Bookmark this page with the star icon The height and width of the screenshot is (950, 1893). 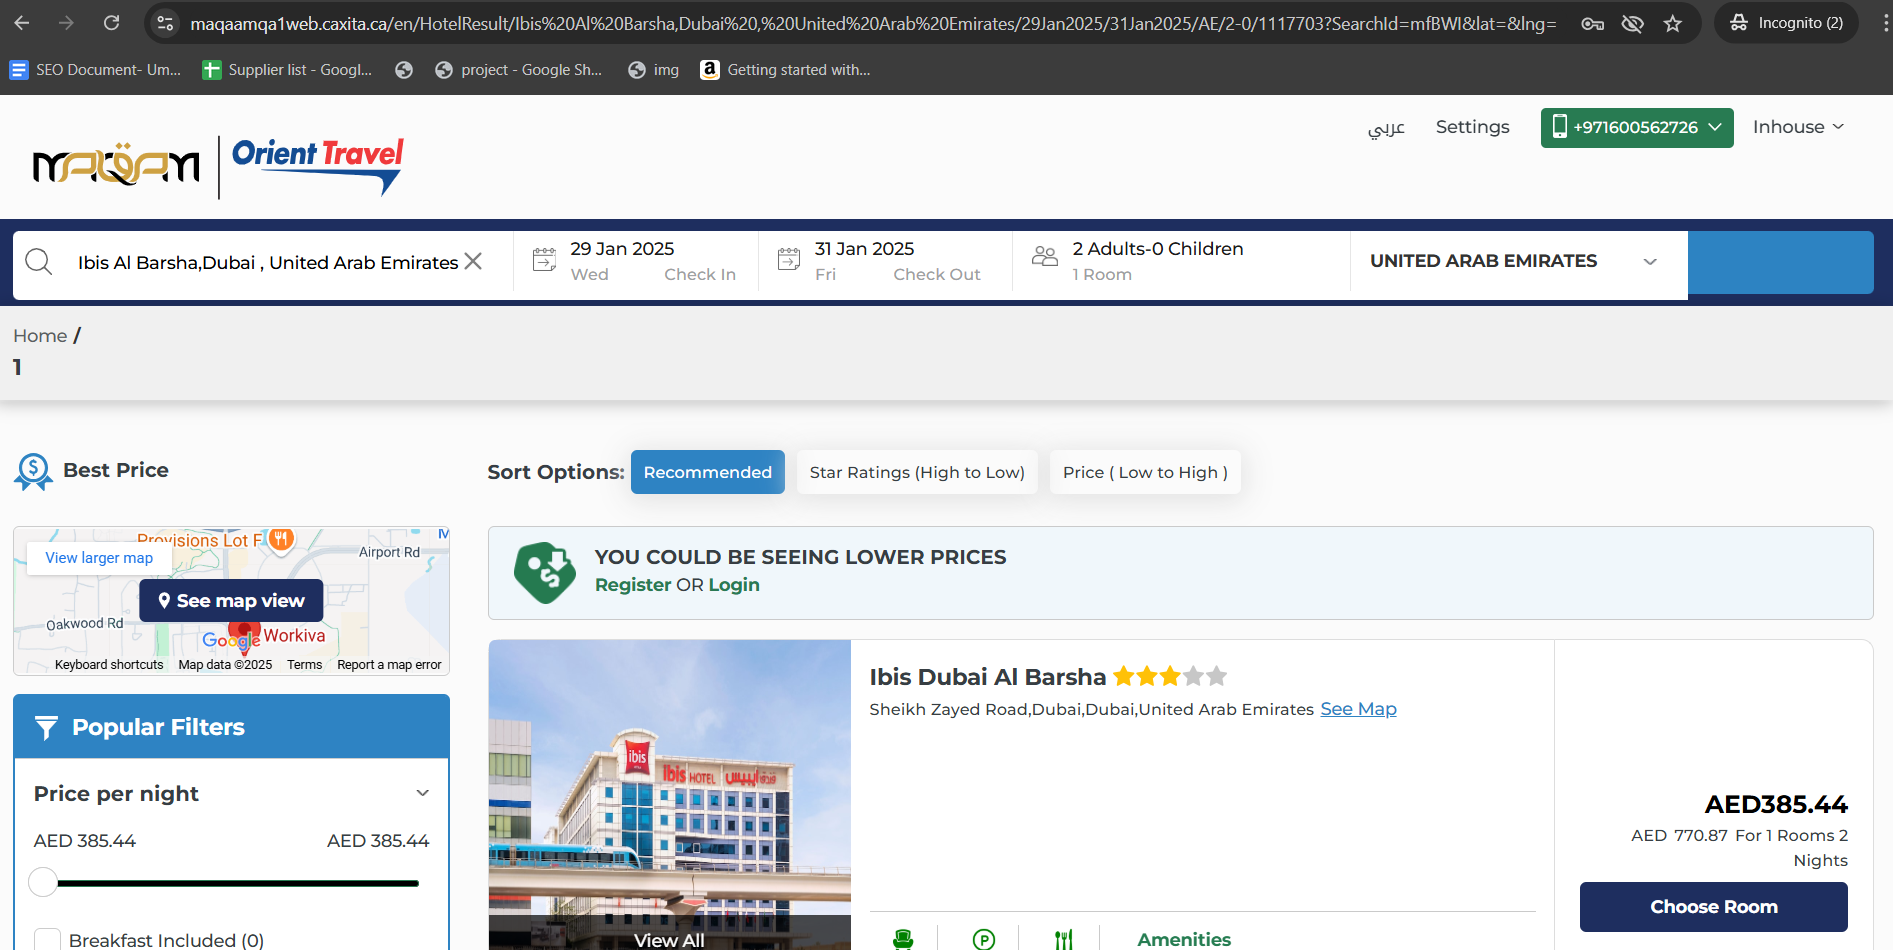click(1672, 23)
